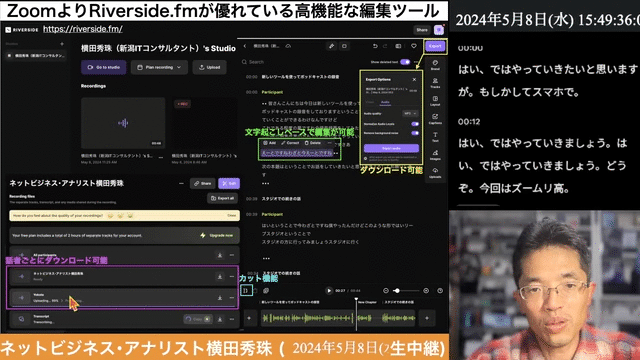640x360 pixels.
Task: Click the split/cut tool icon above timeline
Action: click(x=246, y=291)
